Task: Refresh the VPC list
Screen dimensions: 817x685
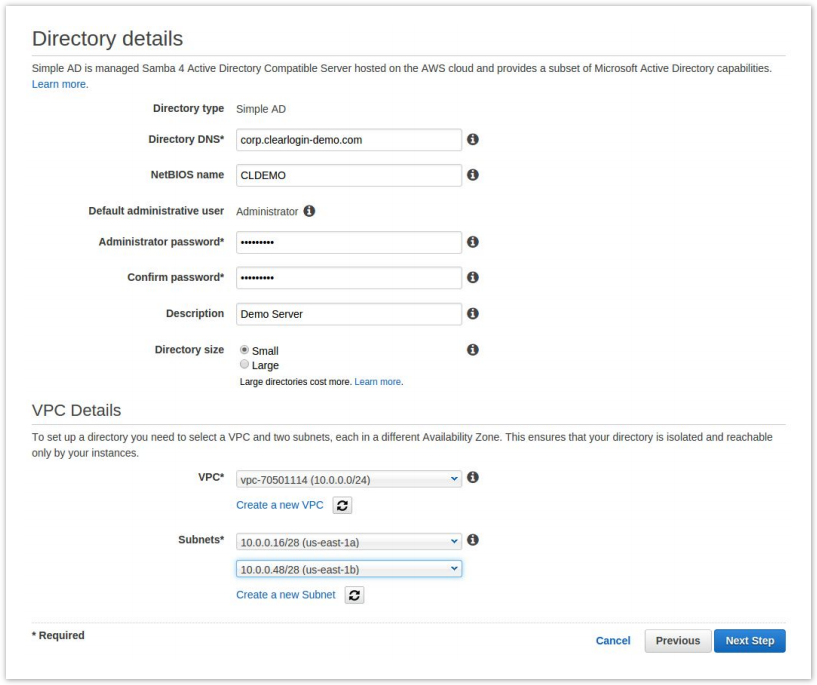Action: 342,506
